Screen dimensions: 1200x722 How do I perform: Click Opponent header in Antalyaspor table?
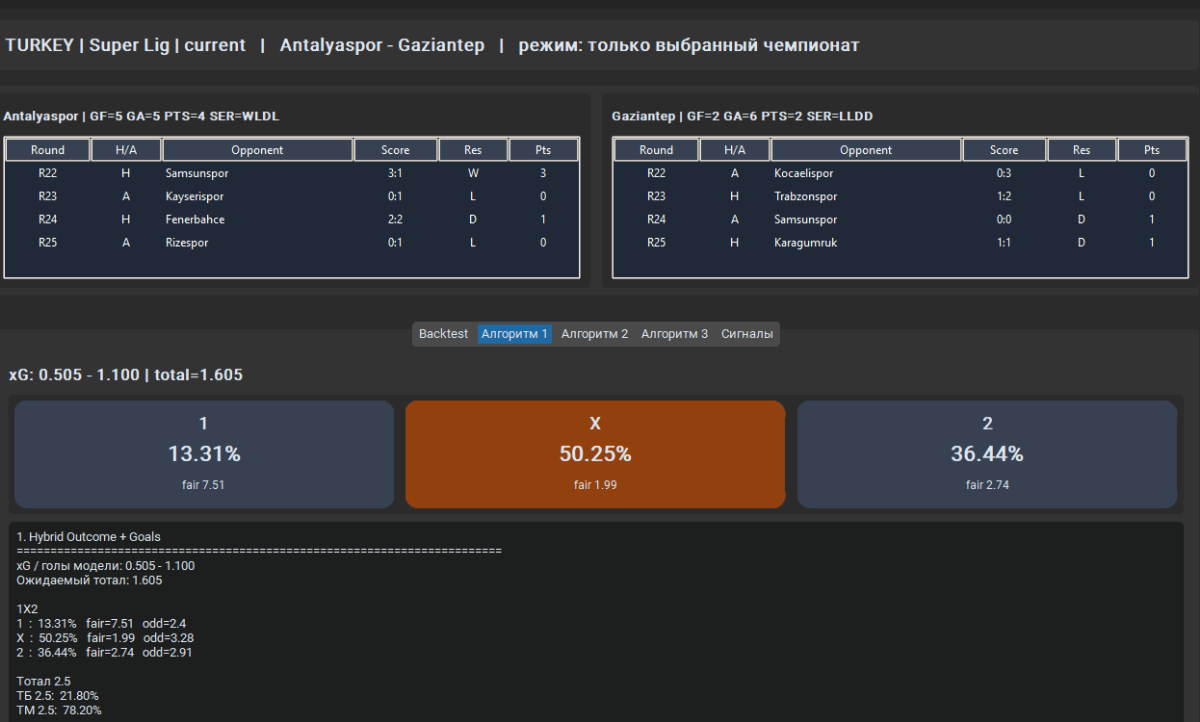(x=257, y=150)
